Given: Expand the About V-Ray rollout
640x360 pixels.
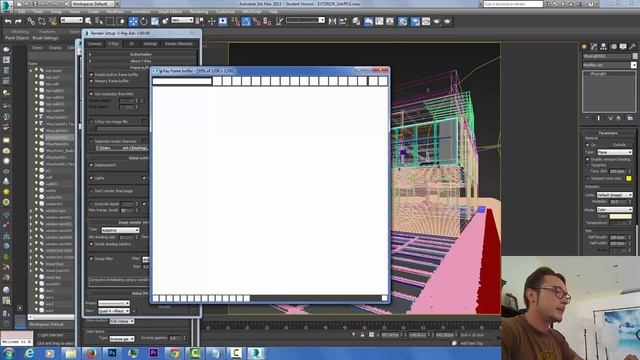Looking at the screenshot, I should click(141, 61).
